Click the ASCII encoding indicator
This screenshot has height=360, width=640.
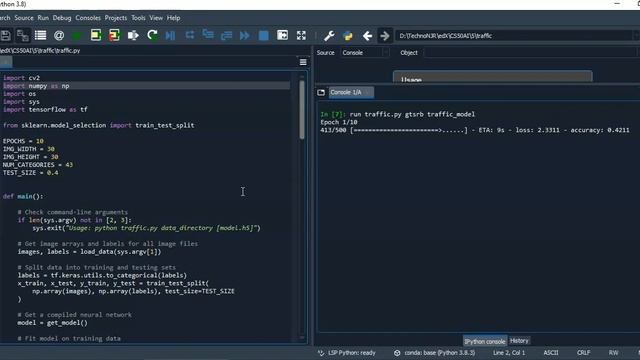551,353
